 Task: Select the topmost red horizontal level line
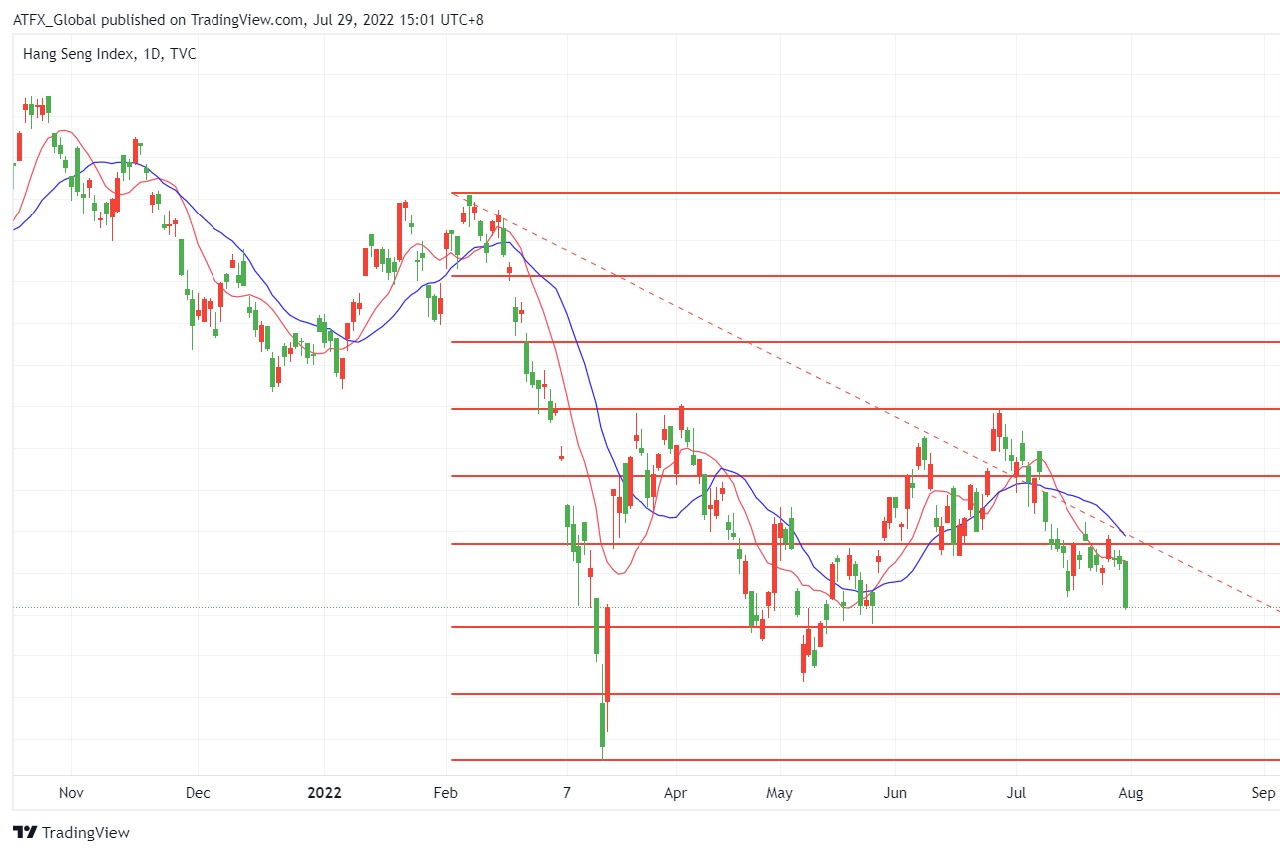[860, 193]
